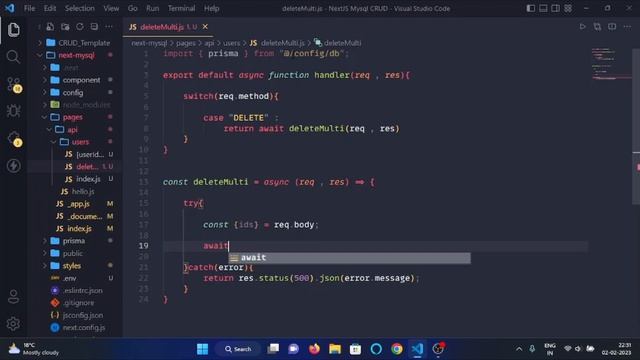Click the Refresh Explorer icon
This screenshot has width=640, height=360.
[80, 27]
